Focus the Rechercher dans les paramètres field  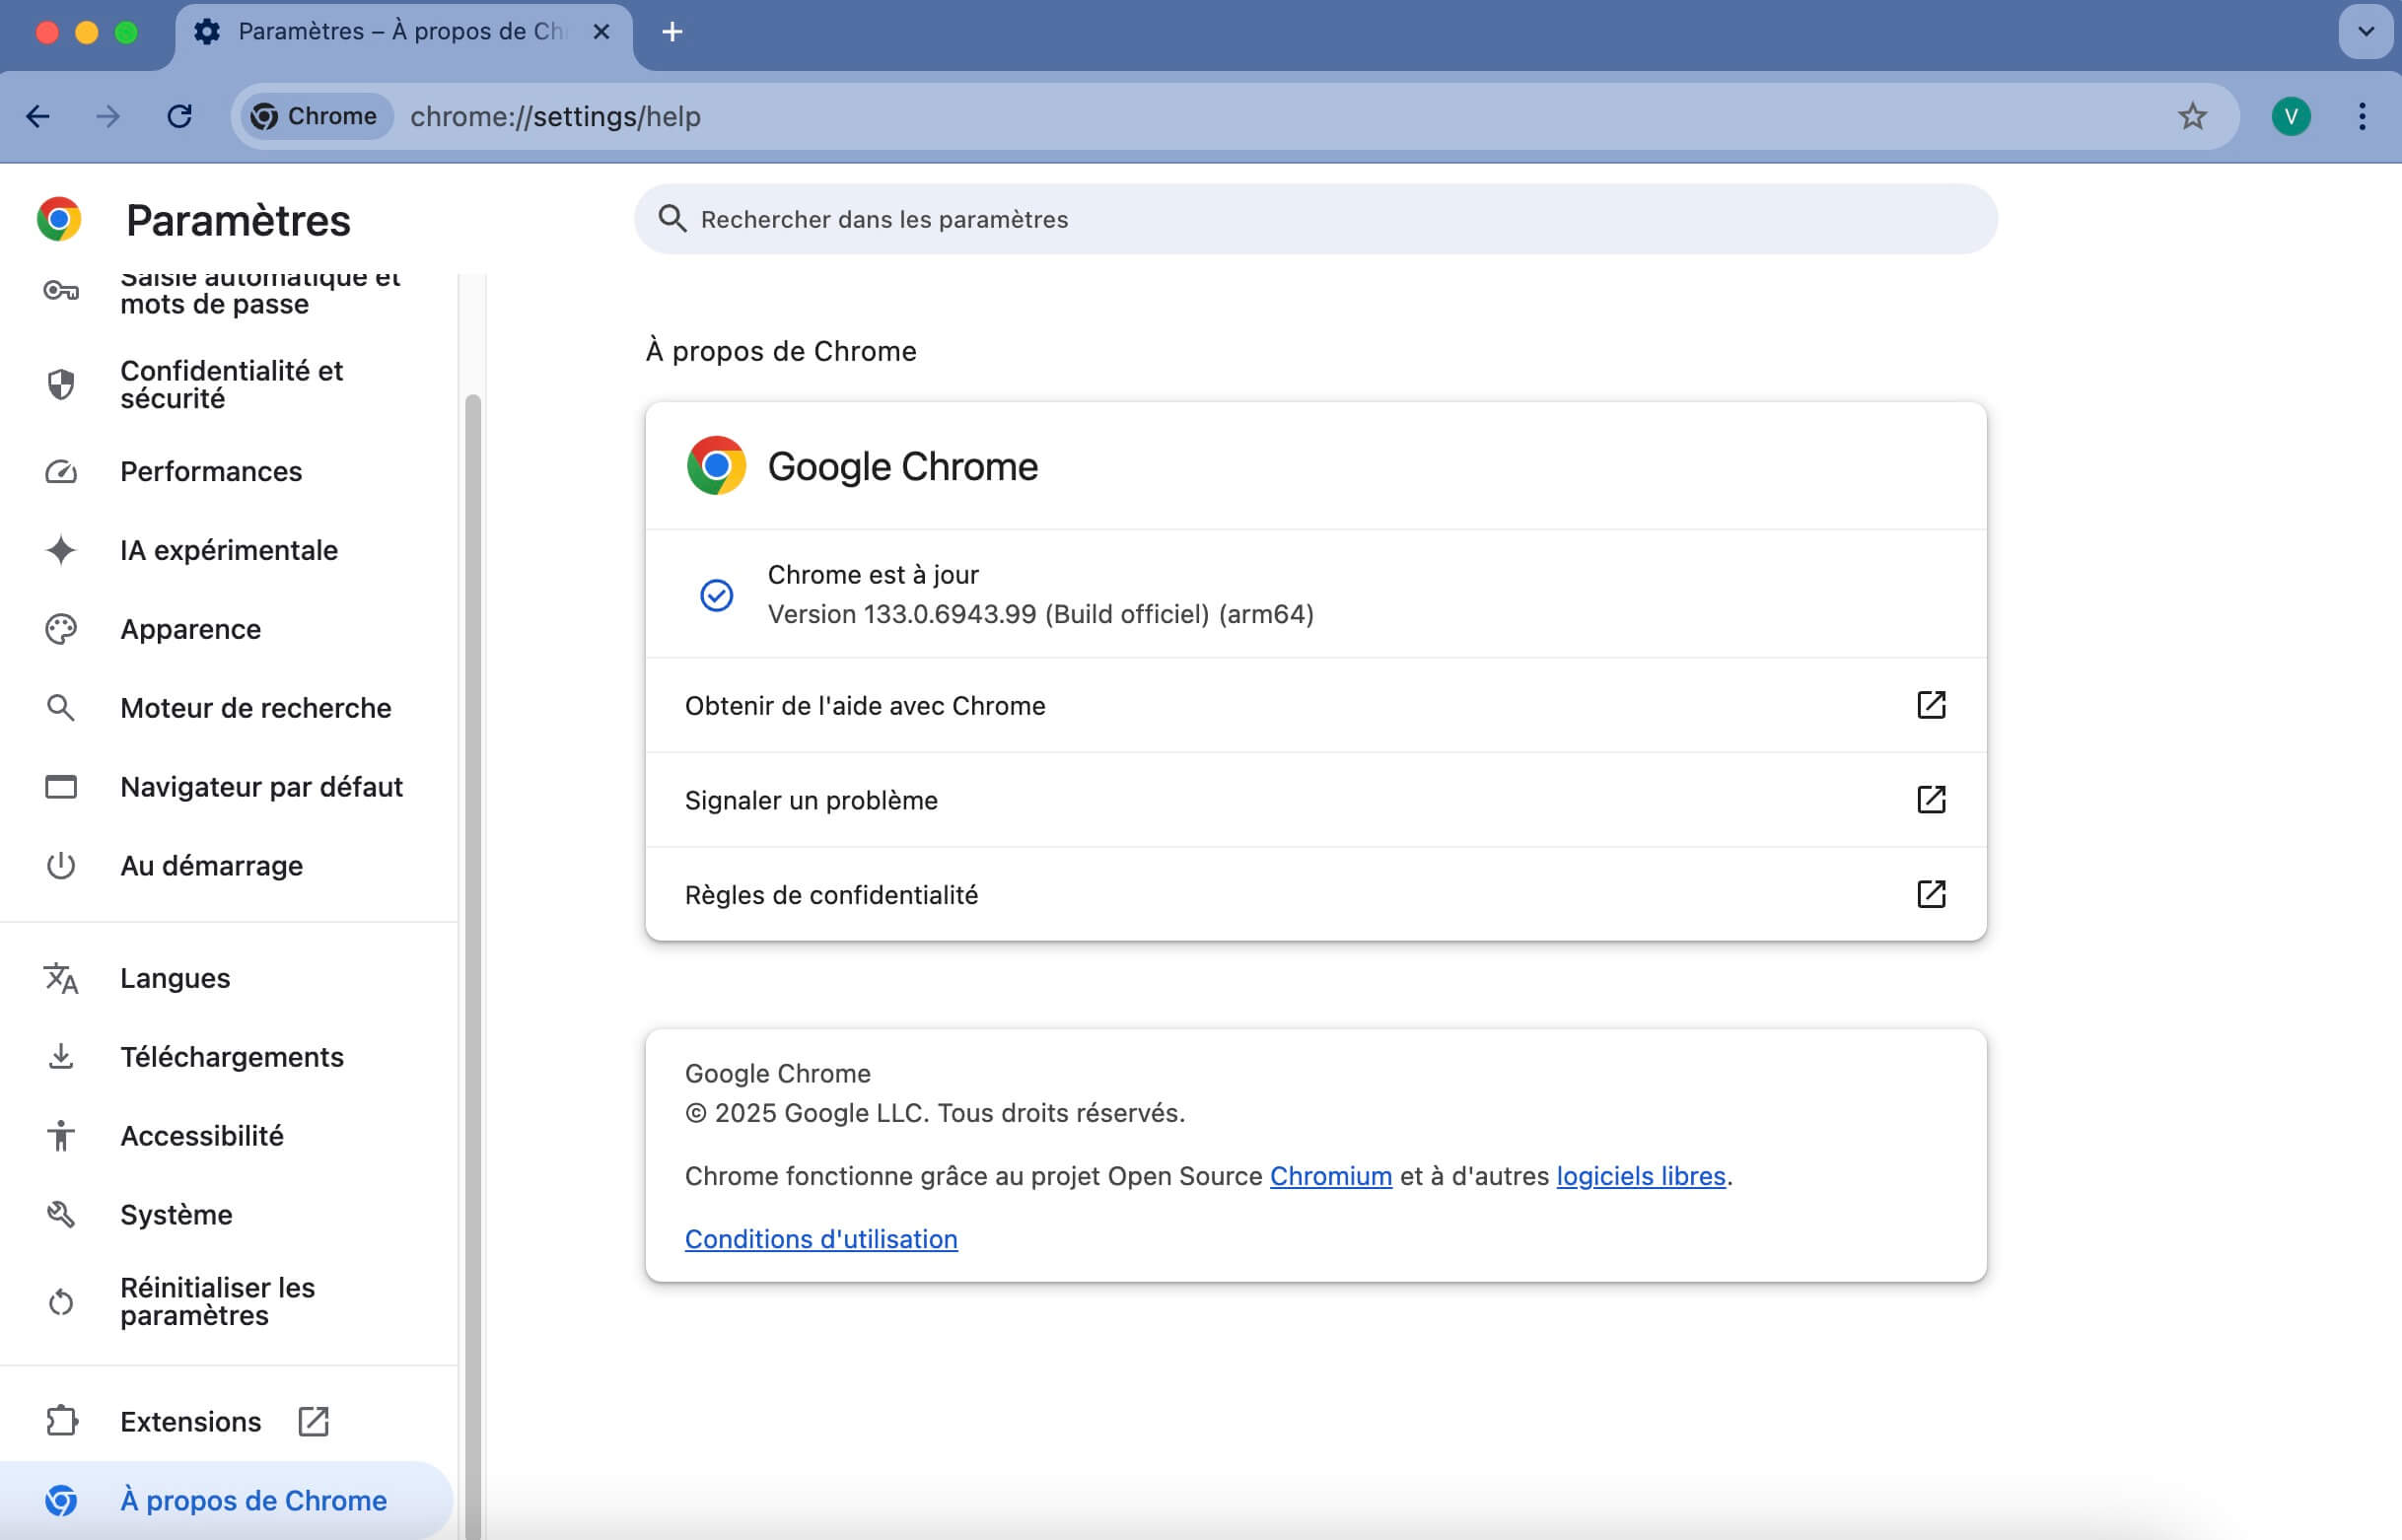[x=1316, y=219]
